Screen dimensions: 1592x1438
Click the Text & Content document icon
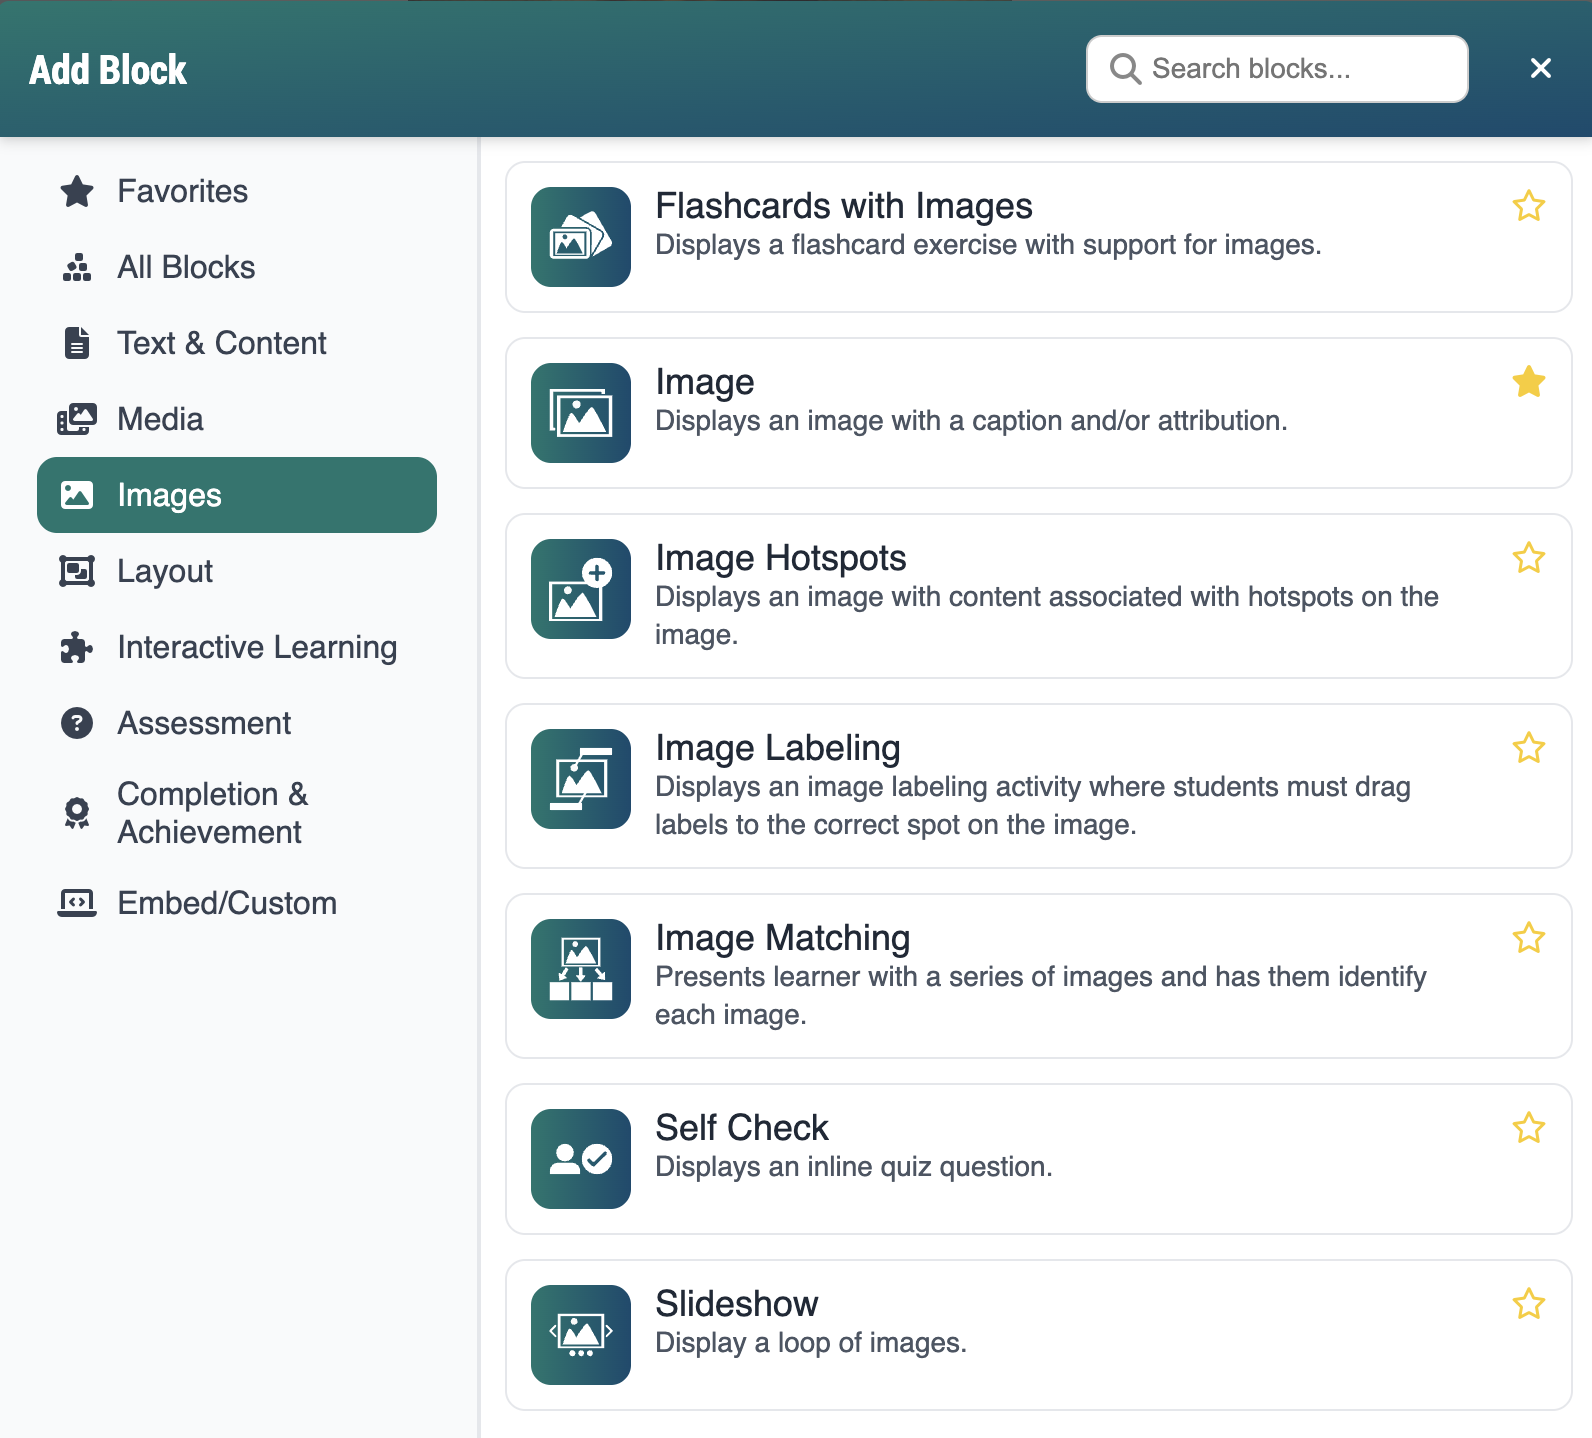click(77, 343)
